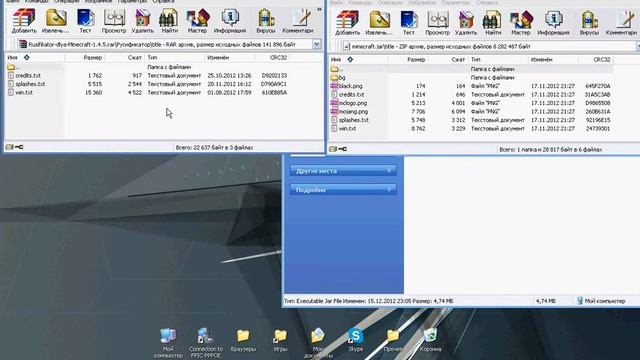Click Удалить icon in left WinRAR window
Screen dimensions: 640x360
pyautogui.click(x=142, y=20)
